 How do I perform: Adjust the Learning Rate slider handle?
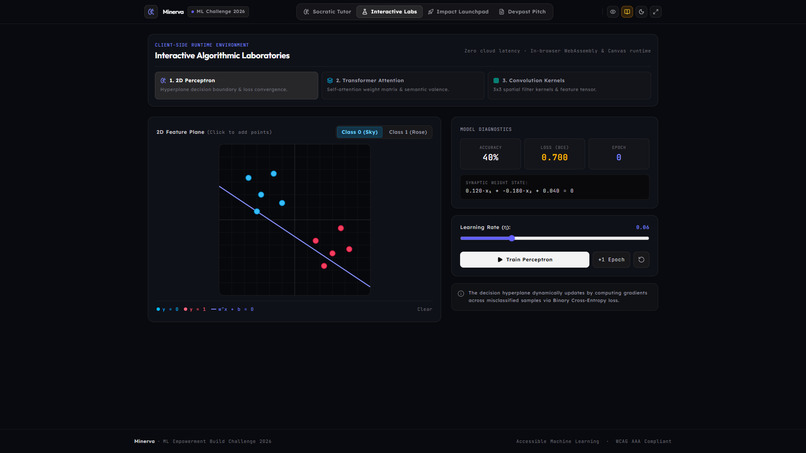[511, 238]
